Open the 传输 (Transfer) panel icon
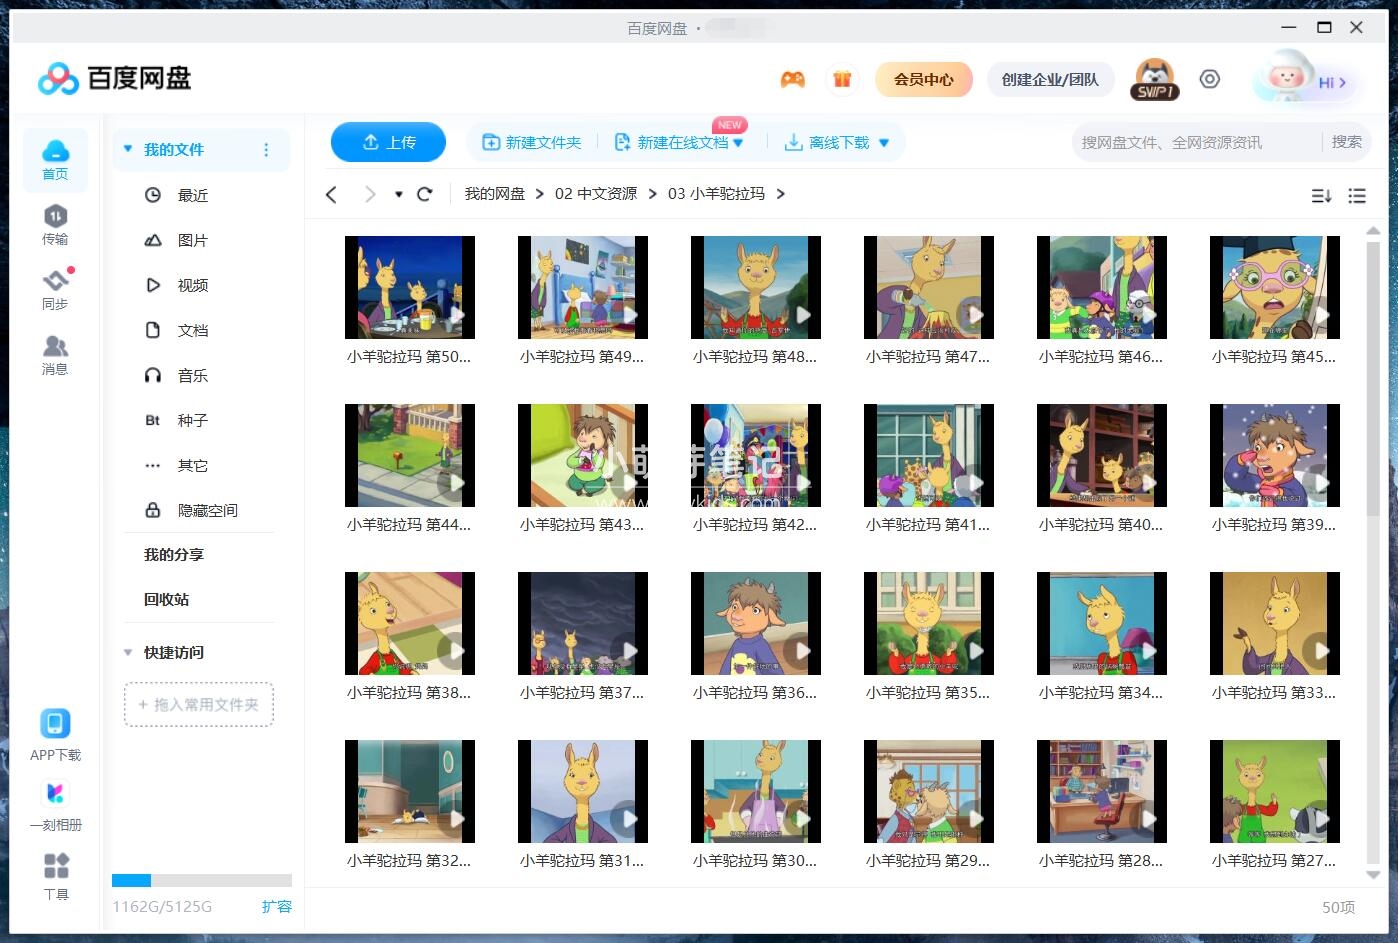Image resolution: width=1398 pixels, height=943 pixels. (x=56, y=221)
